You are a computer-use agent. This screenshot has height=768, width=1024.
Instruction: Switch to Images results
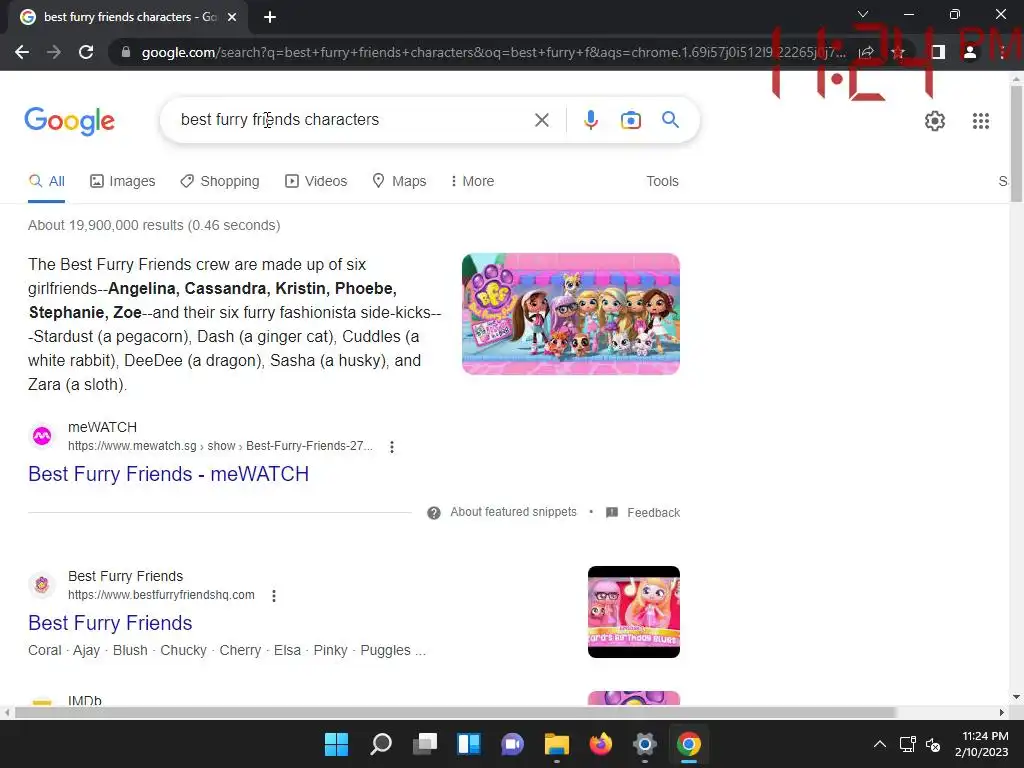click(x=122, y=182)
